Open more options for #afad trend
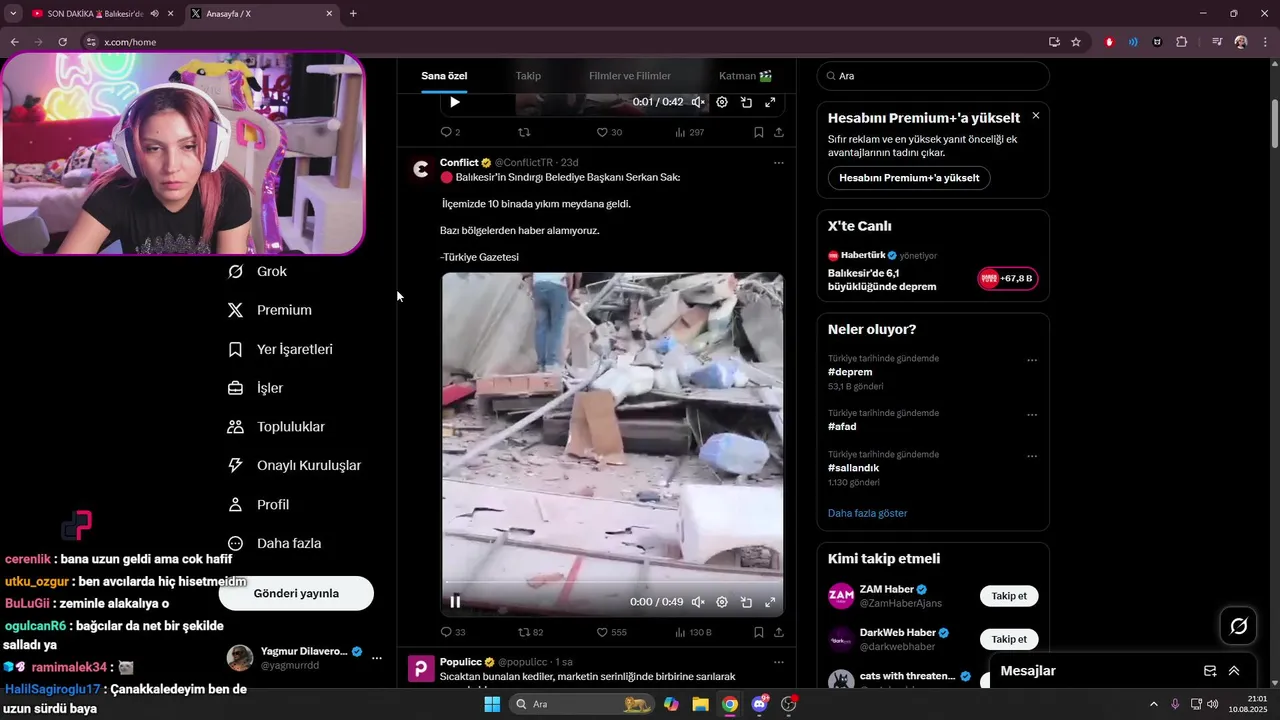The height and width of the screenshot is (720, 1280). [1032, 415]
